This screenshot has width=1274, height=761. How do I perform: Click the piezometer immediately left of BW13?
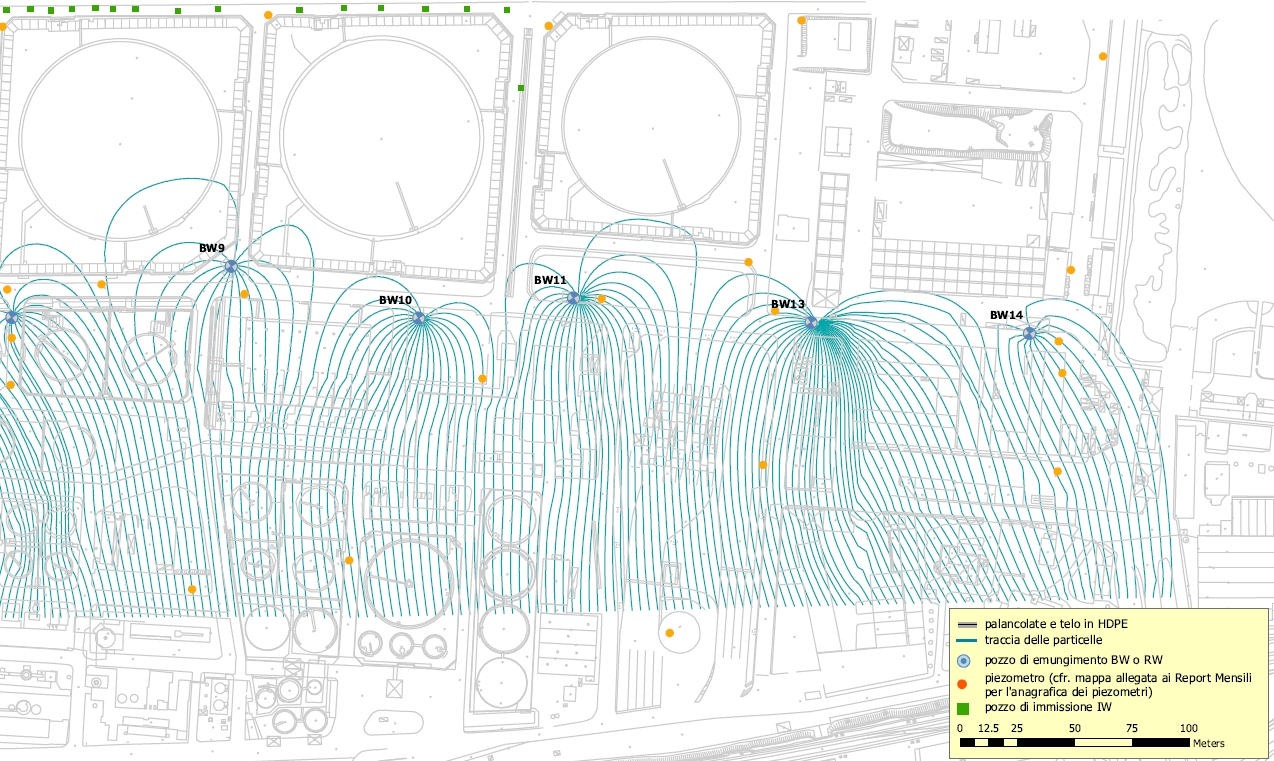(x=774, y=311)
